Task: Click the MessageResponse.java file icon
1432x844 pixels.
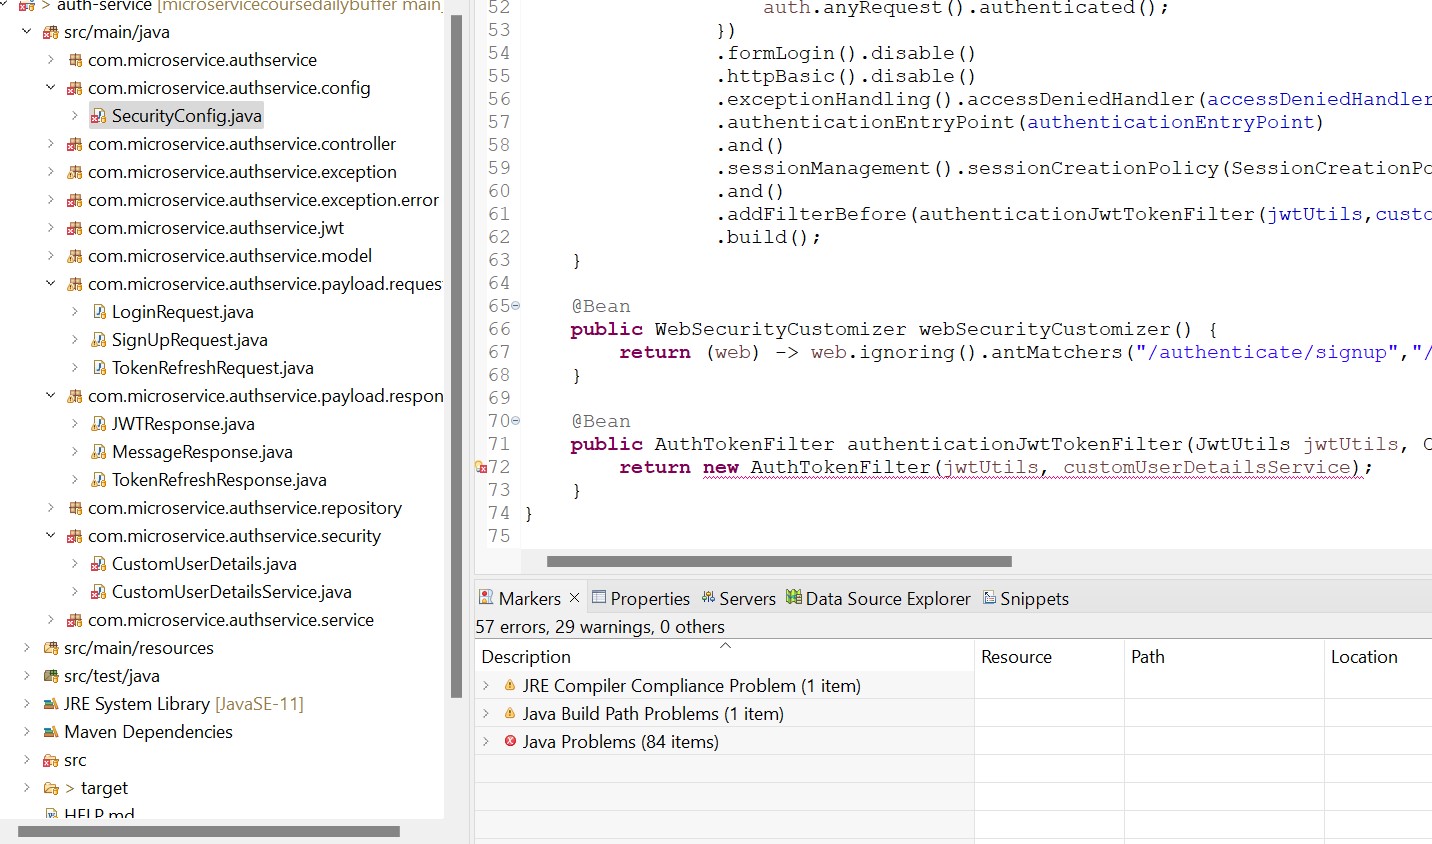Action: coord(99,452)
